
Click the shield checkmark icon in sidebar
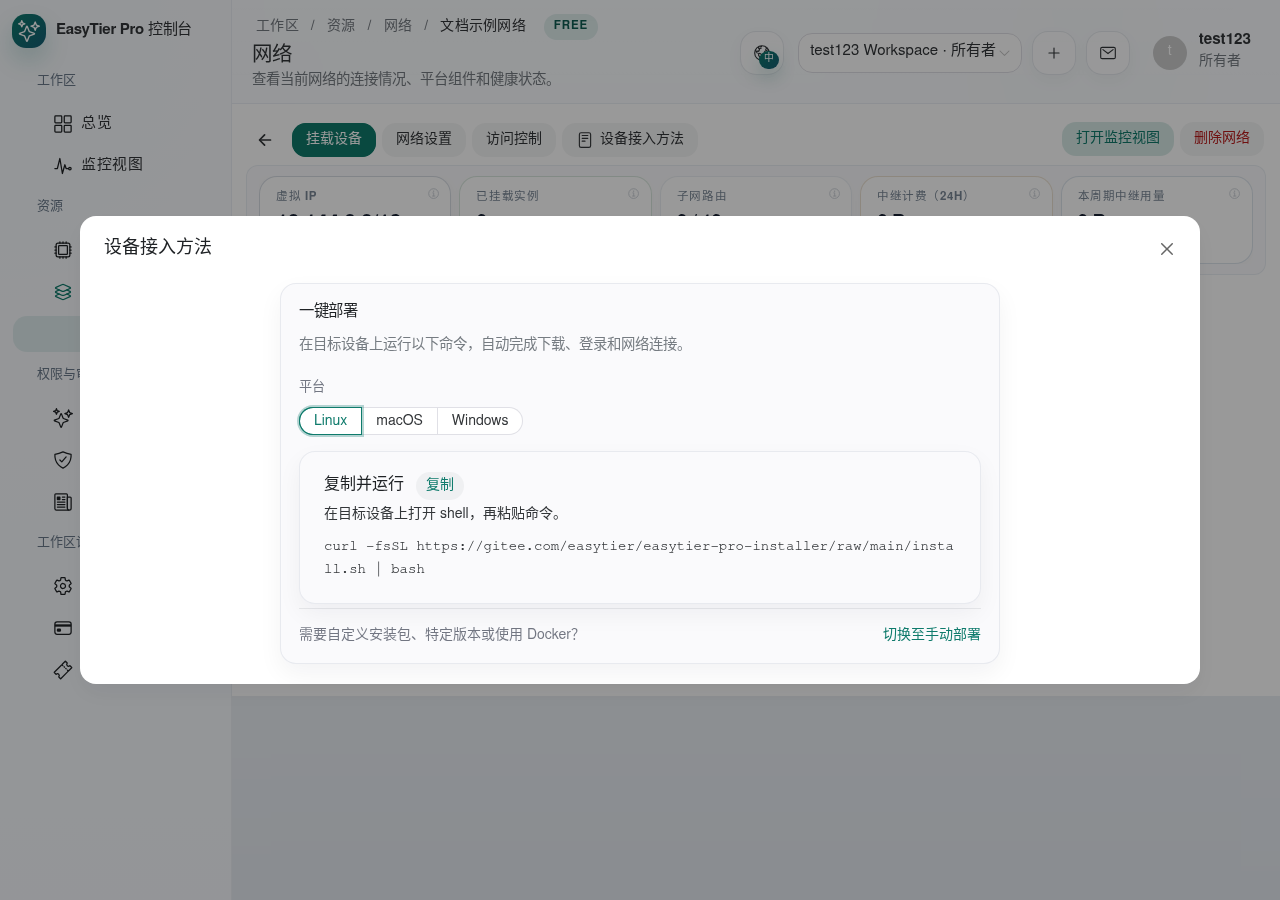[x=63, y=460]
